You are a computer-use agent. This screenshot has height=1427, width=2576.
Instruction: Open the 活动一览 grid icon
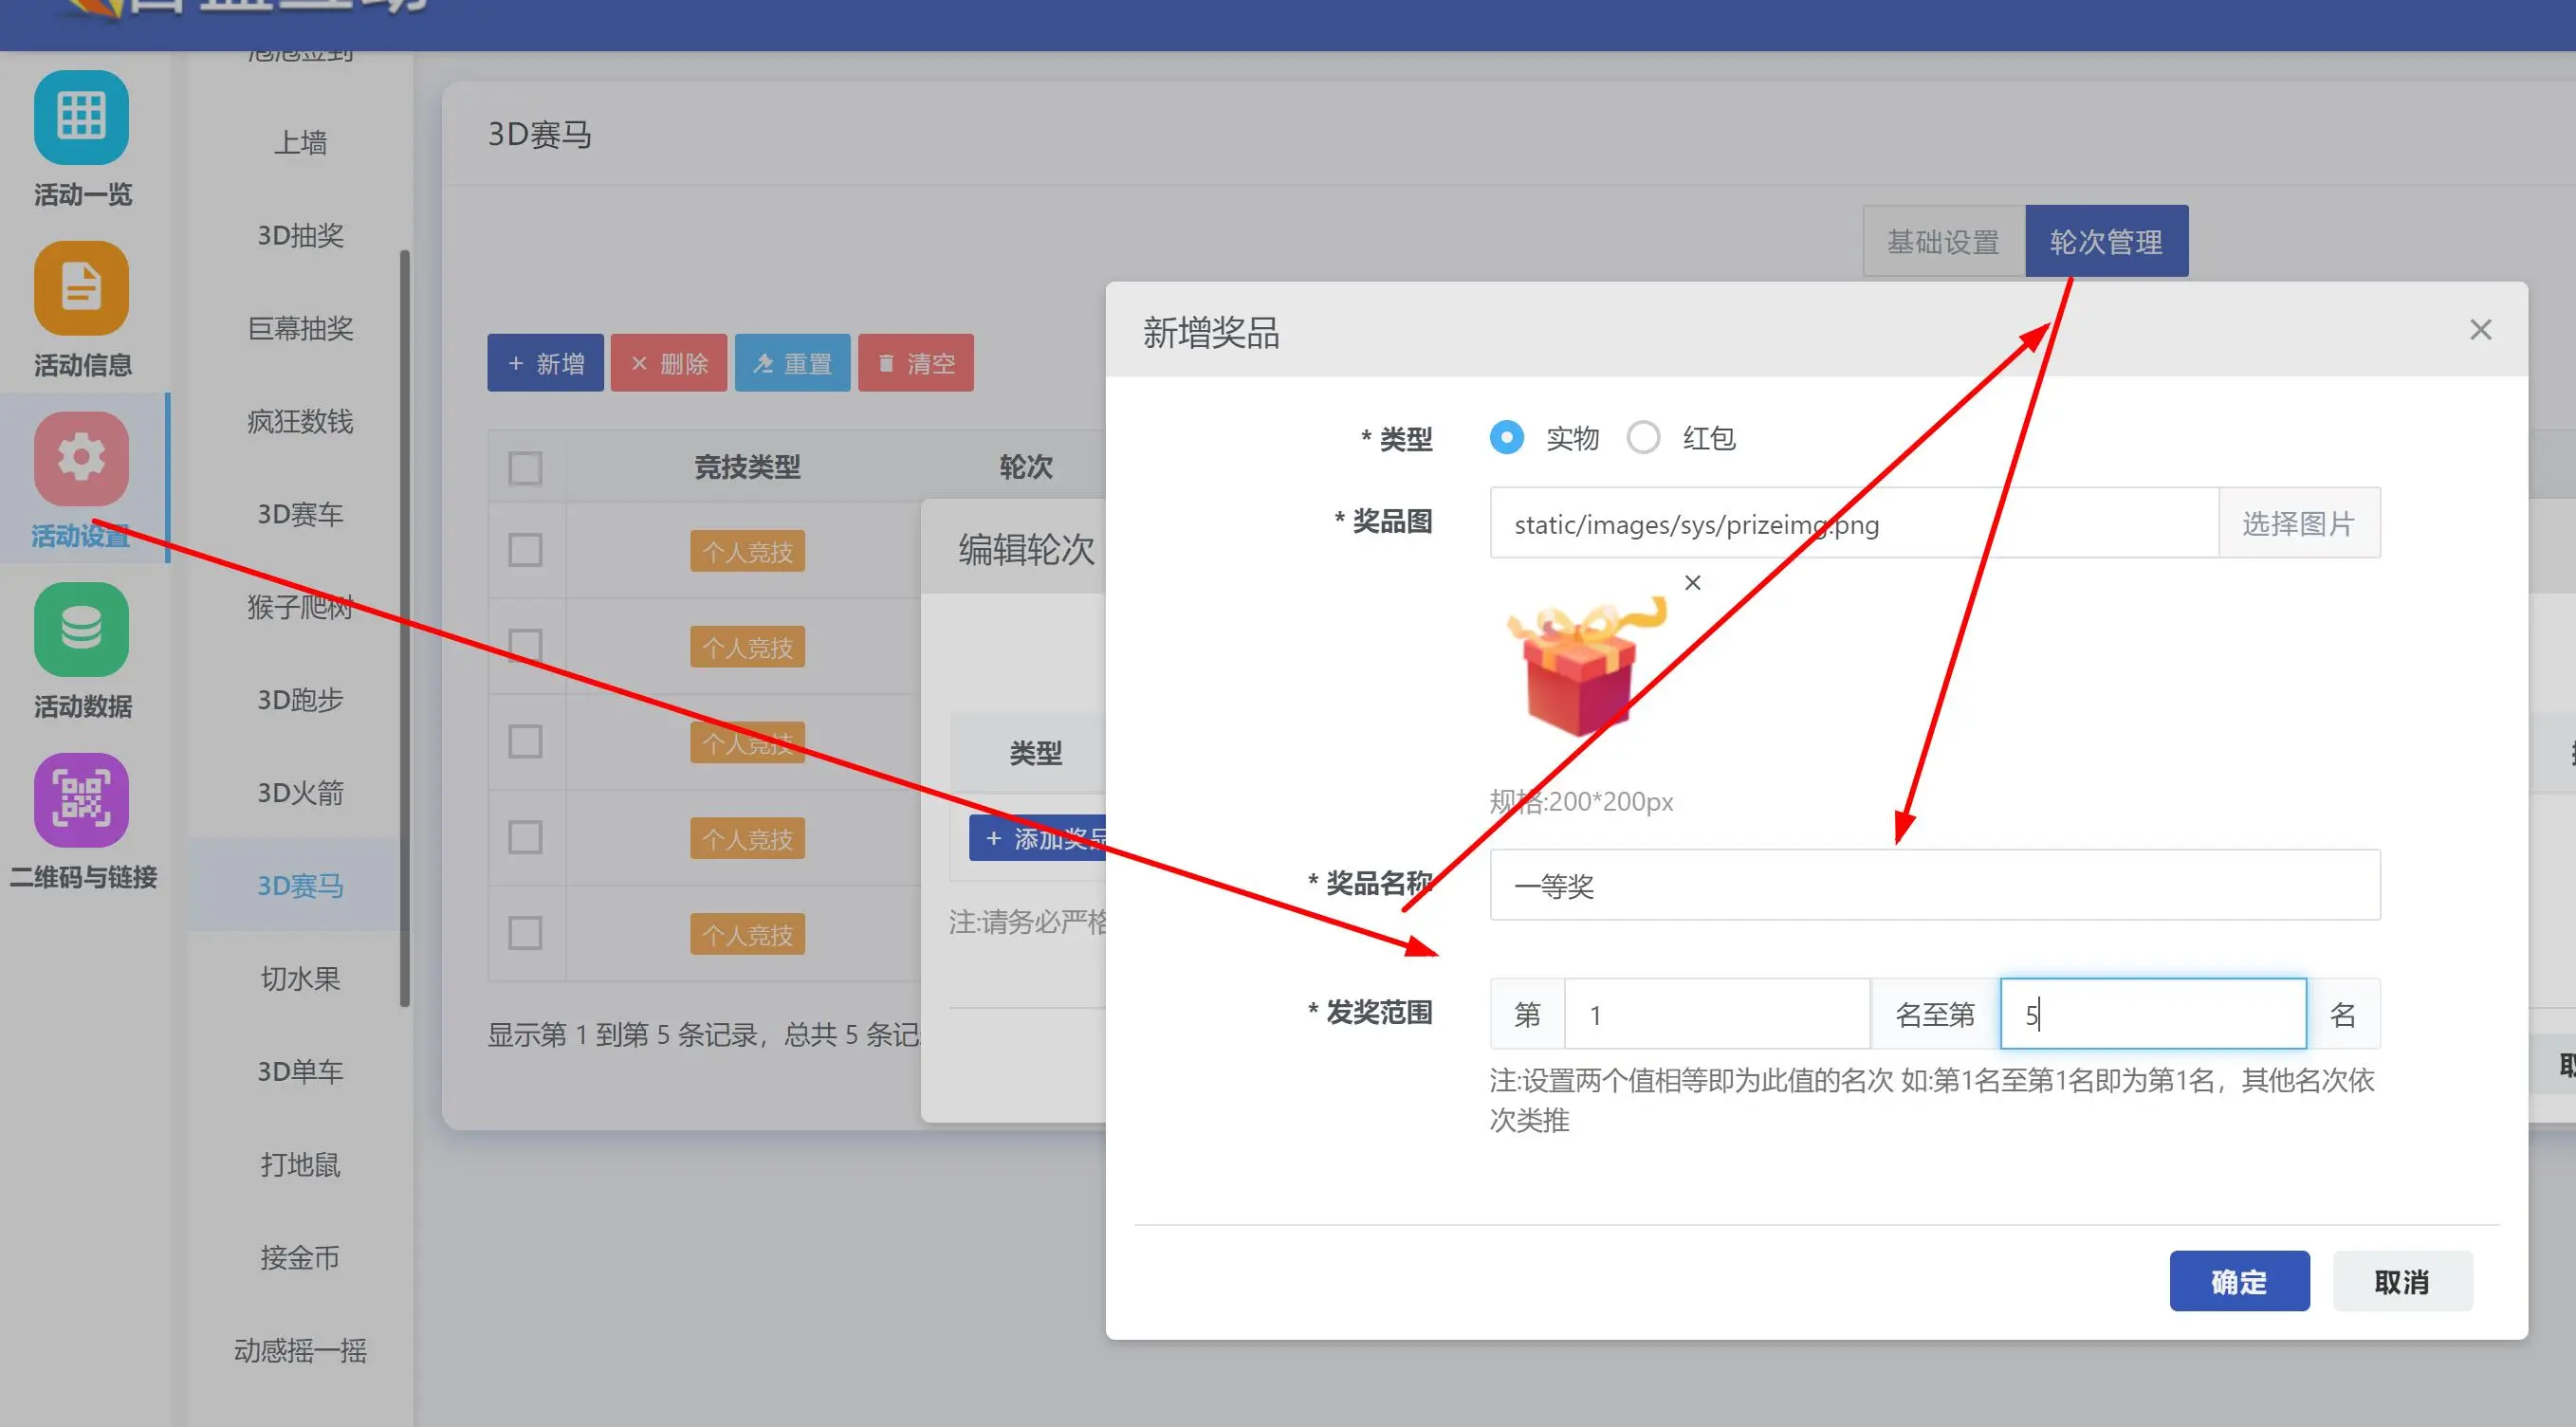(81, 117)
